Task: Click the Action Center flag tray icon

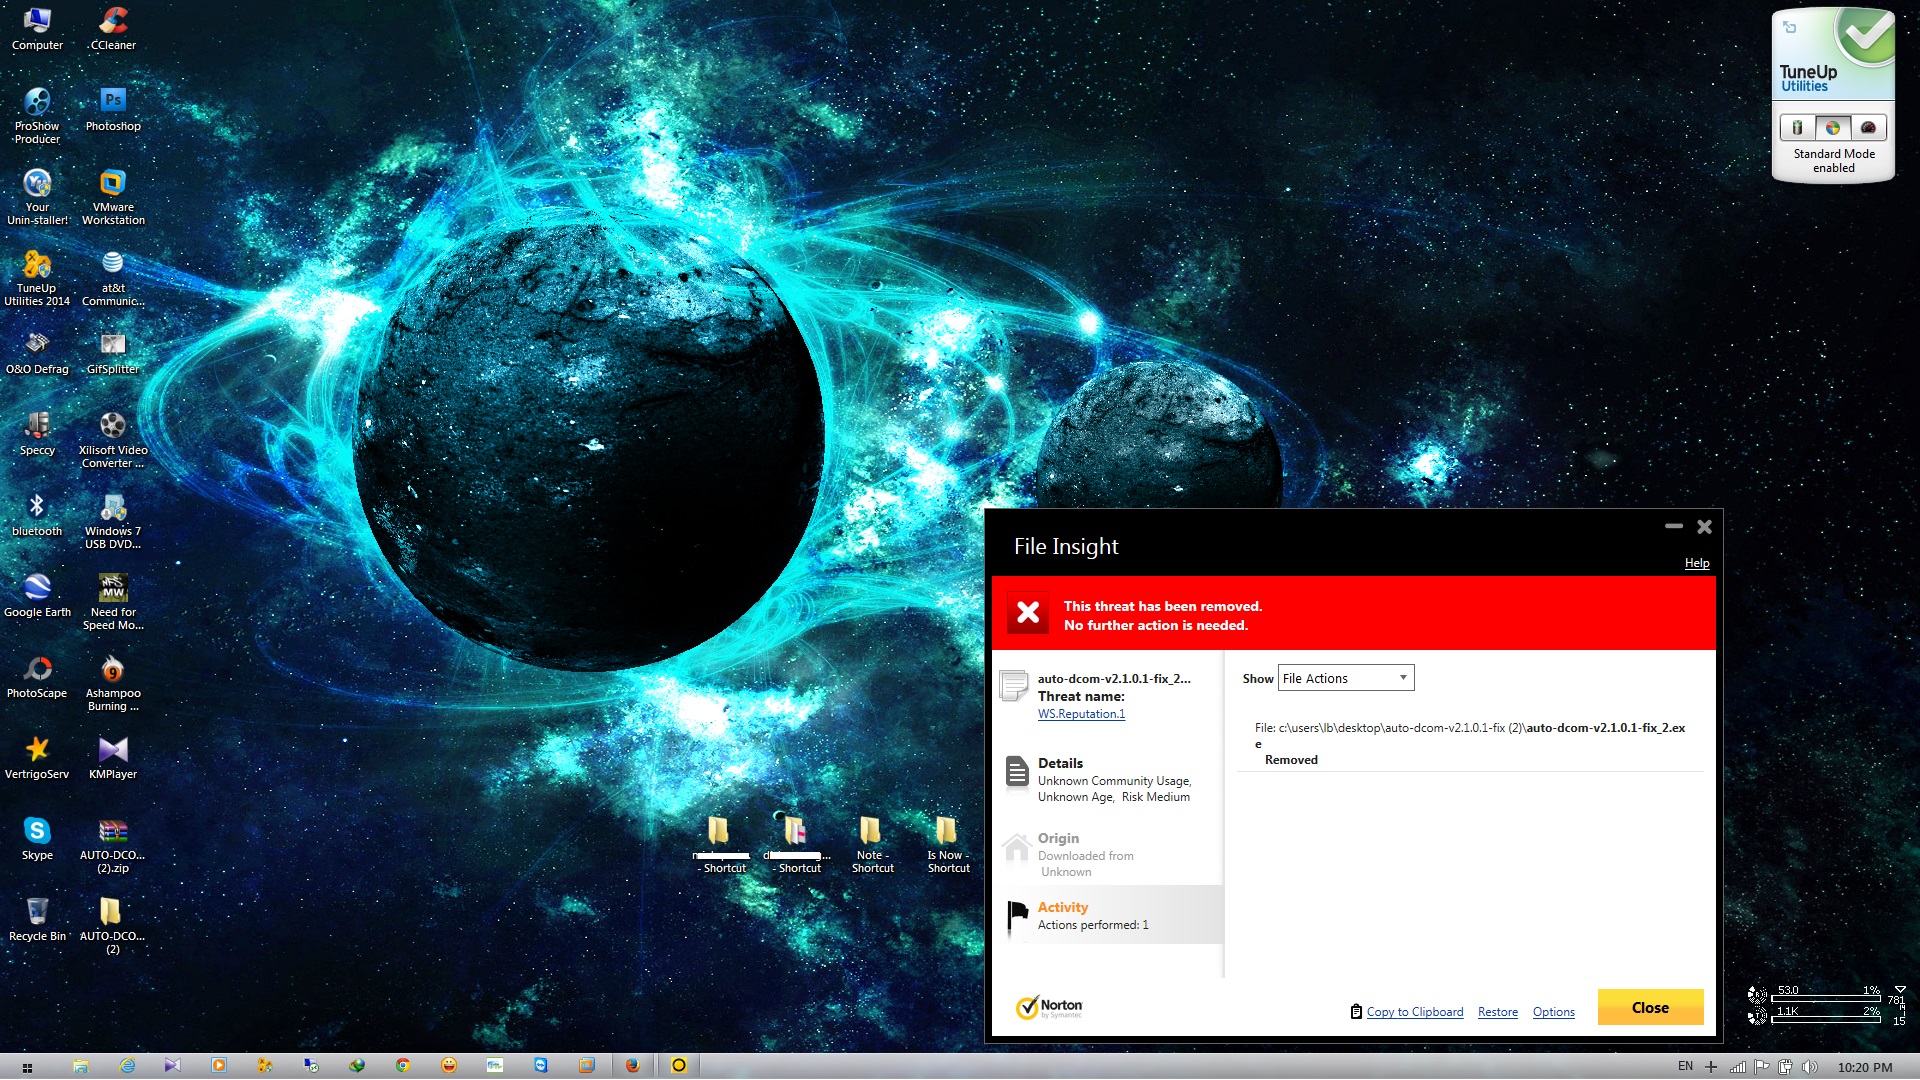Action: (x=1762, y=1067)
